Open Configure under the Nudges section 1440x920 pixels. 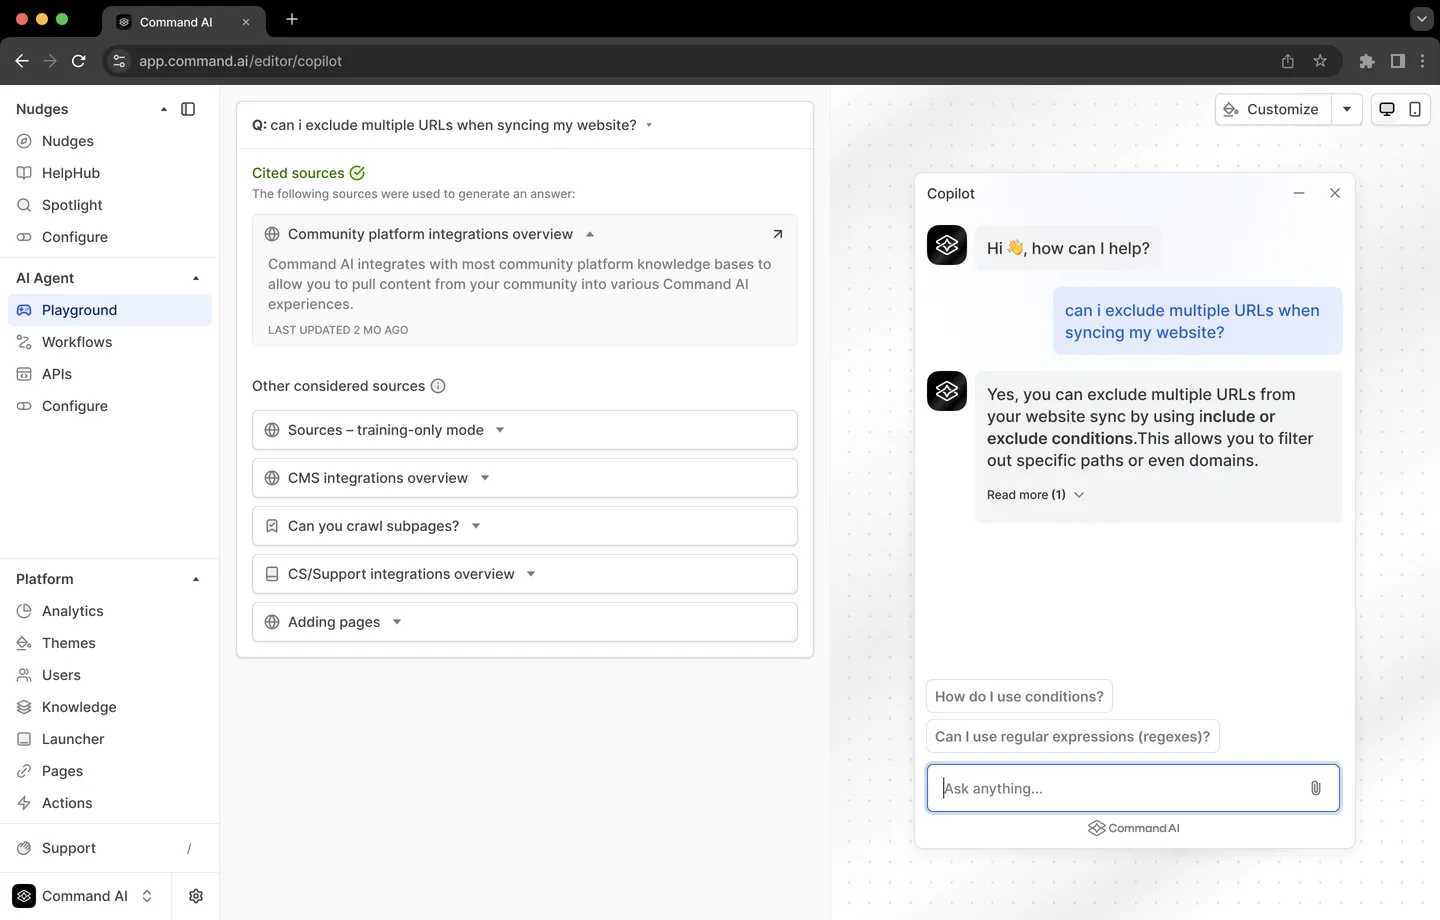click(110, 237)
